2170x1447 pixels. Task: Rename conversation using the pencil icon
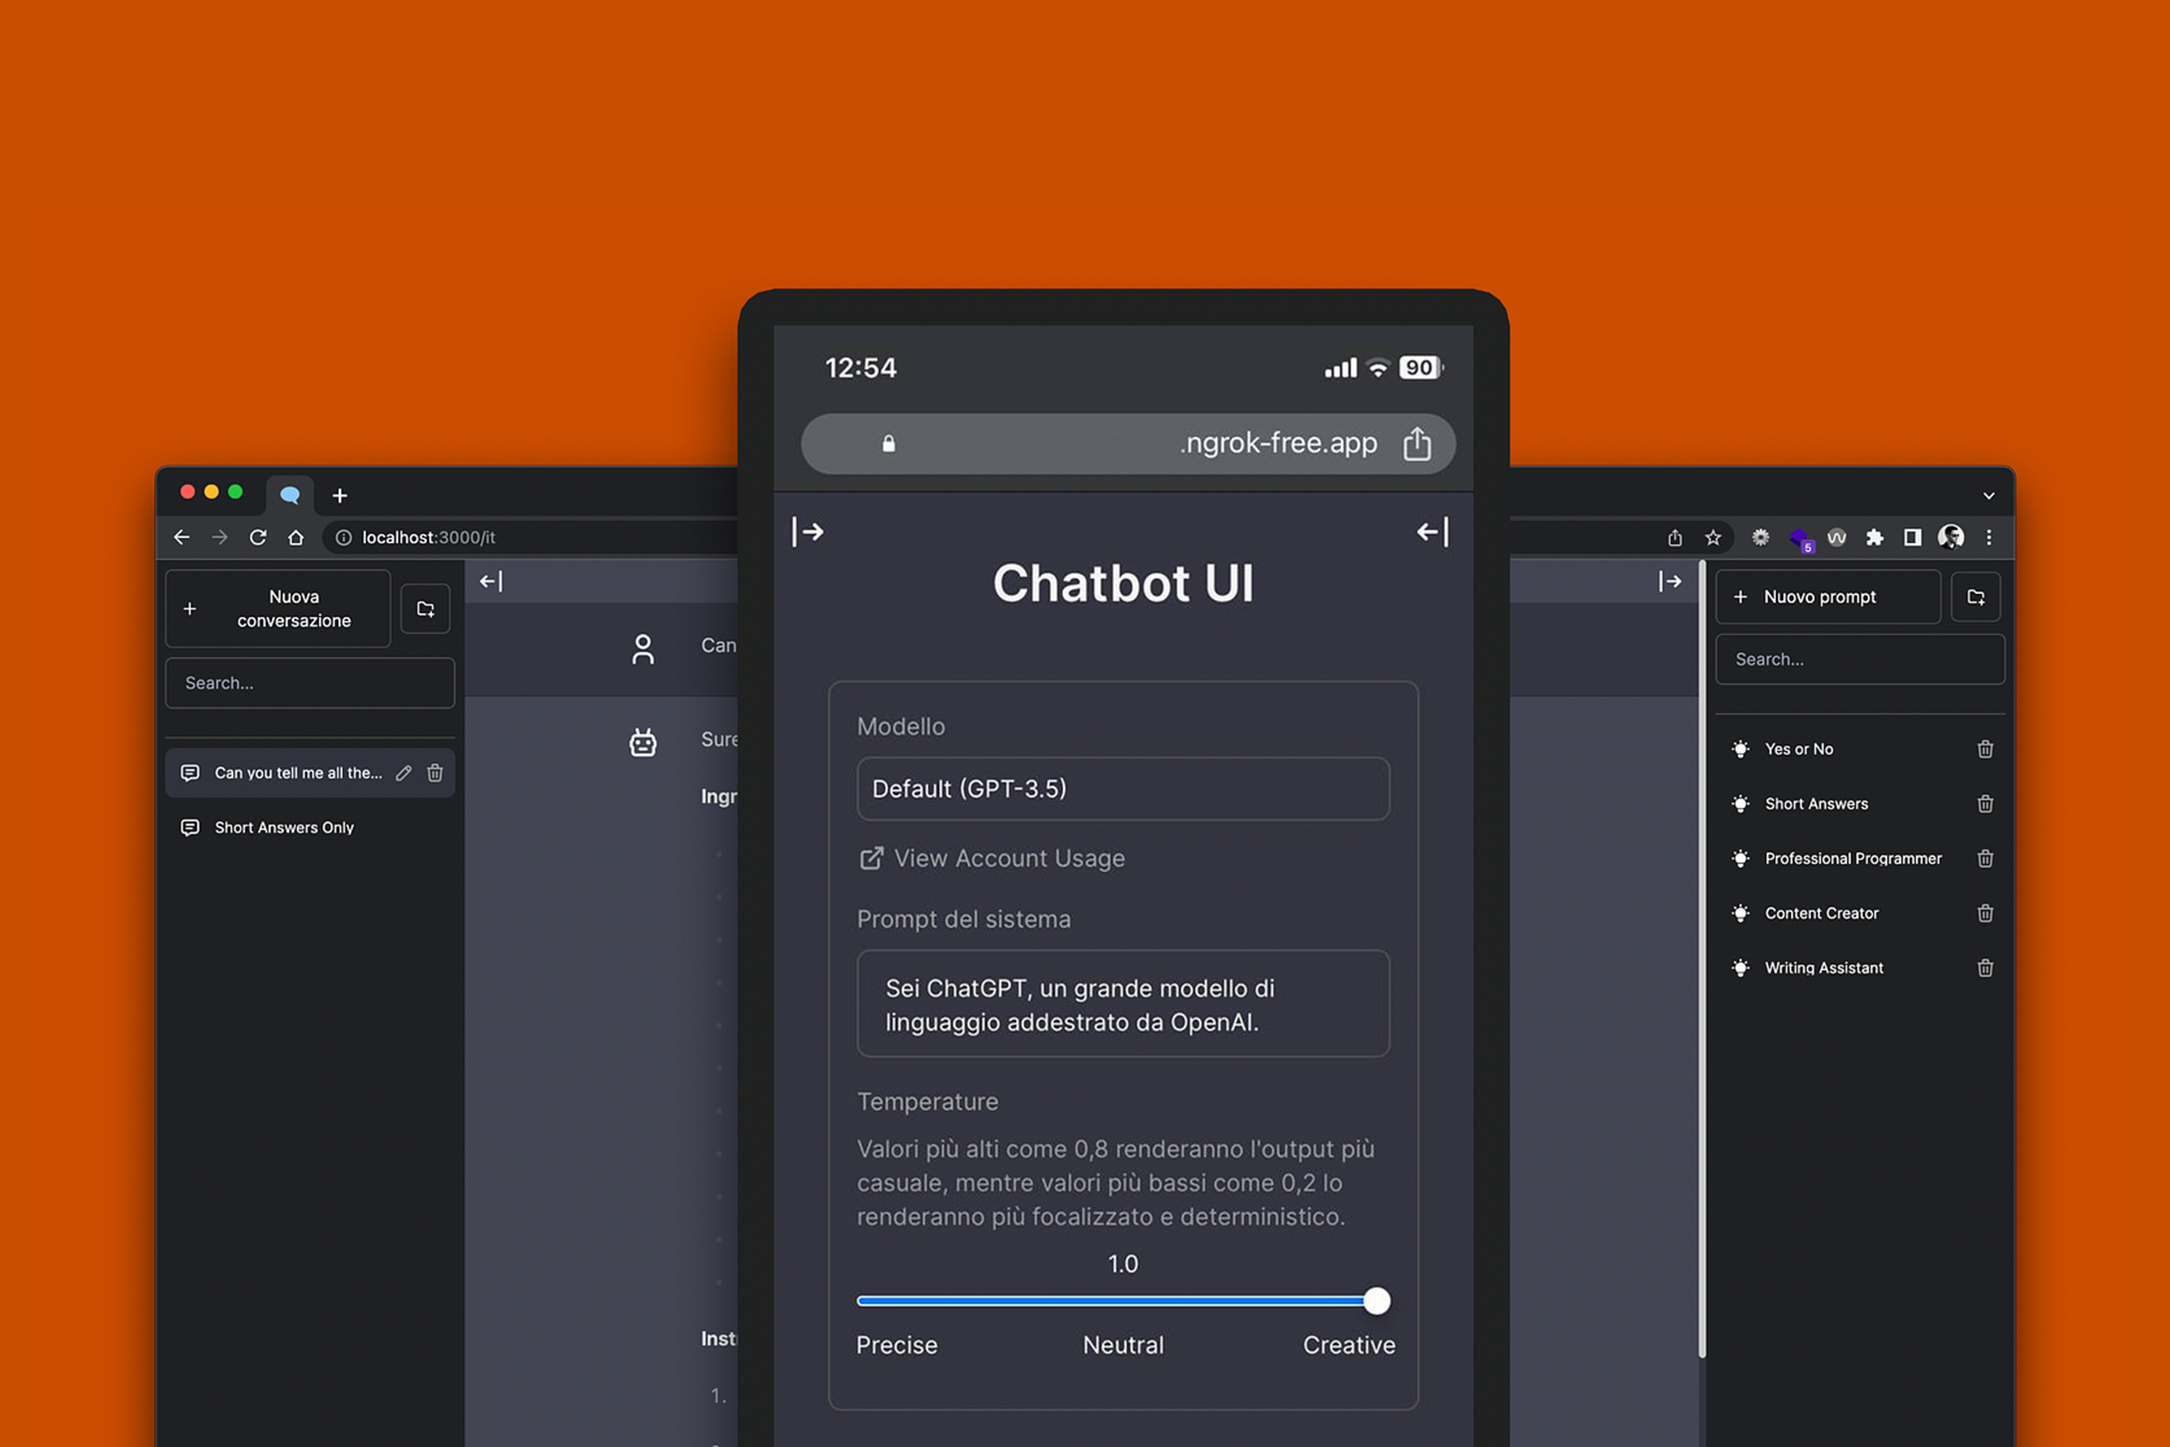tap(404, 773)
